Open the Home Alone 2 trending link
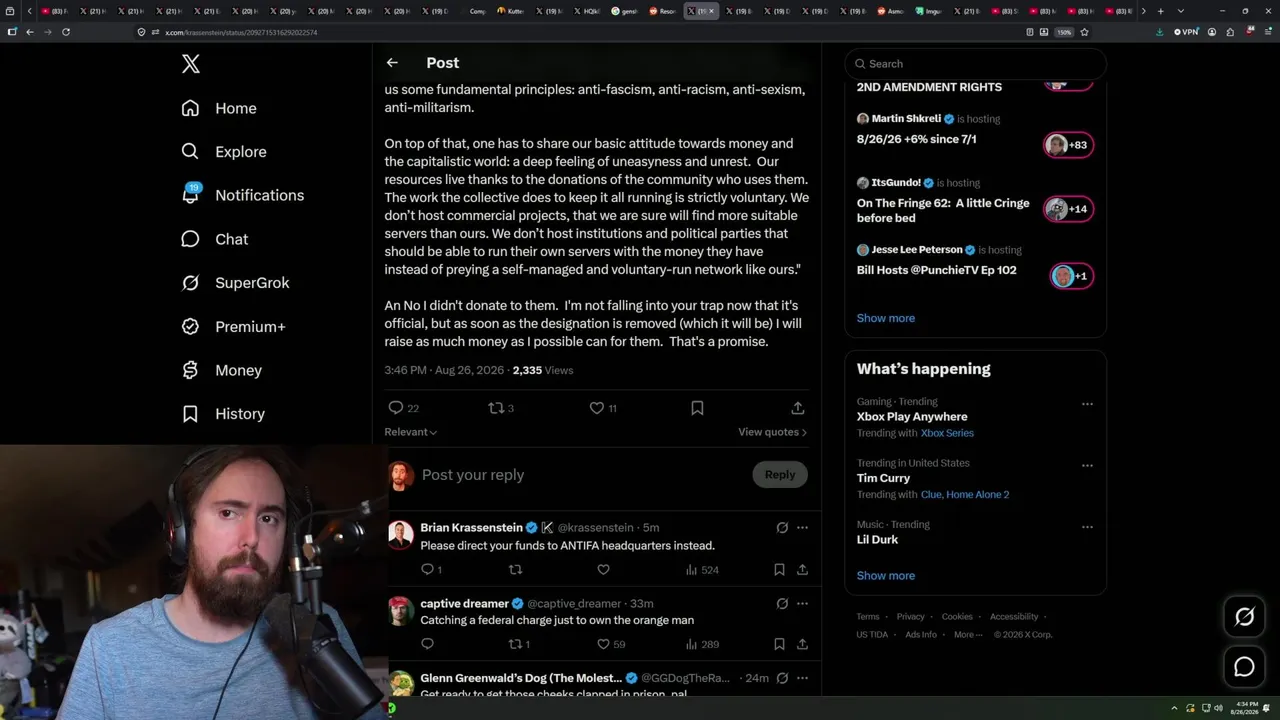 point(979,494)
